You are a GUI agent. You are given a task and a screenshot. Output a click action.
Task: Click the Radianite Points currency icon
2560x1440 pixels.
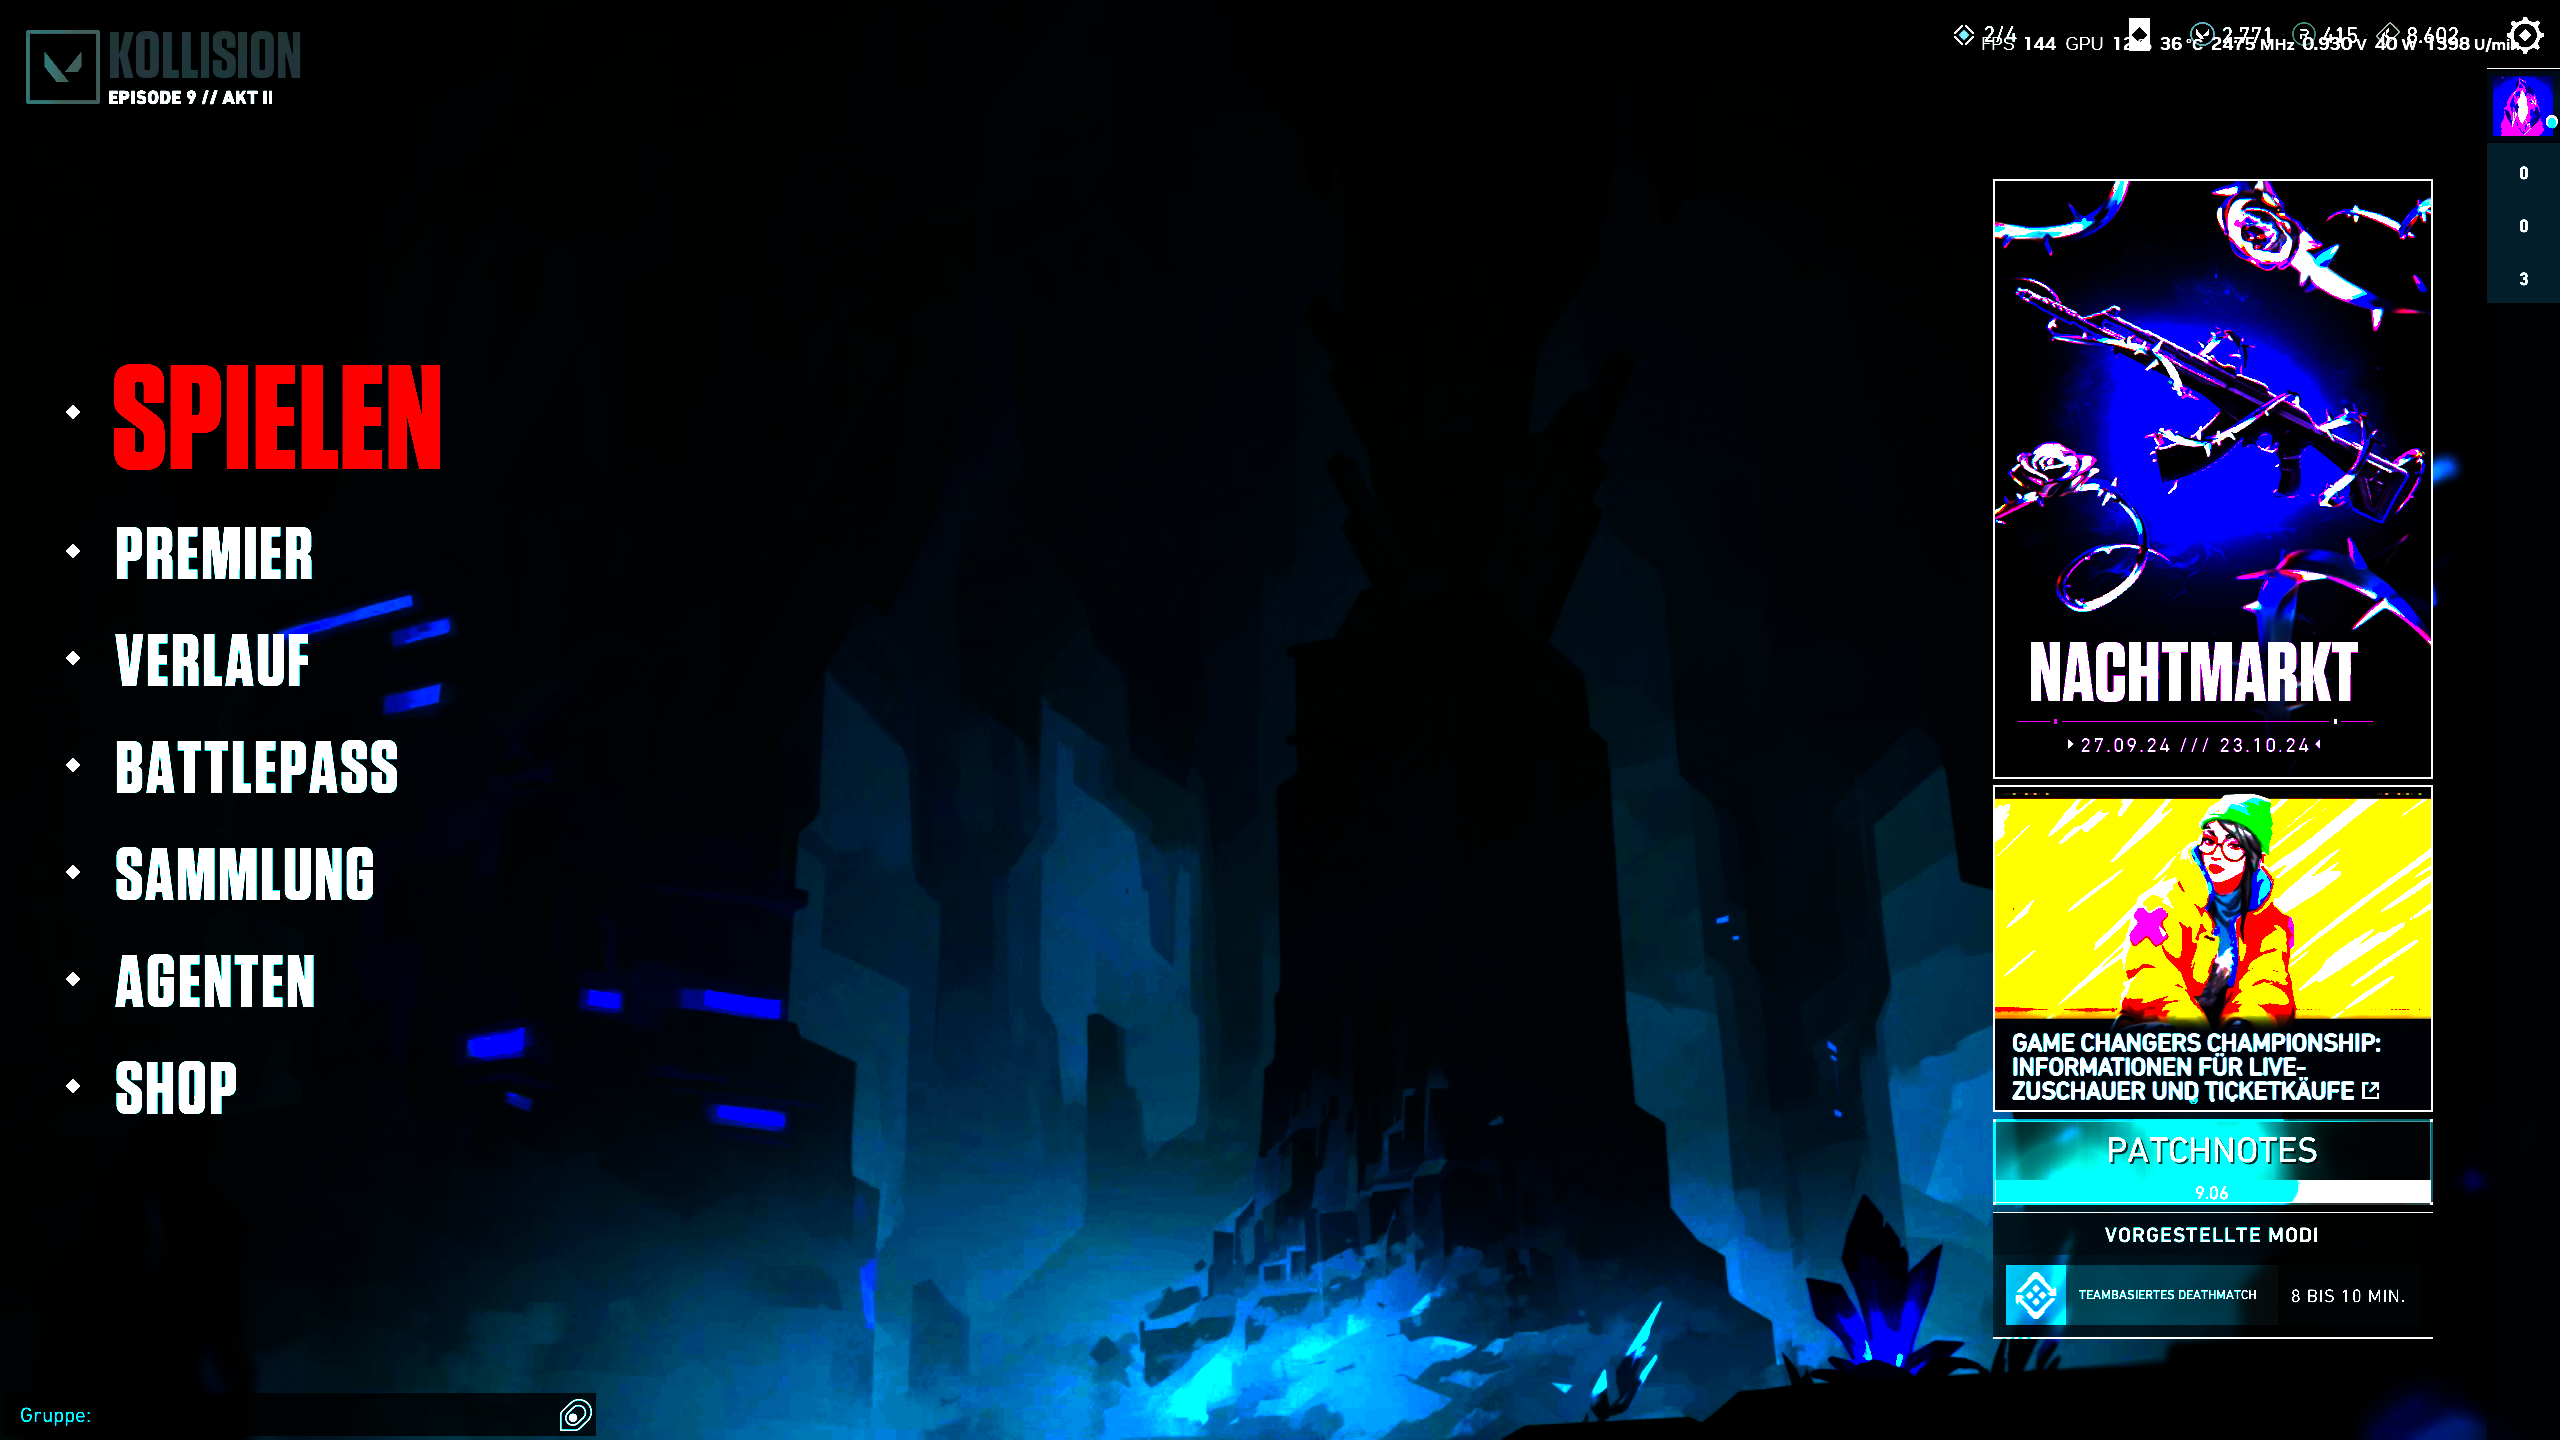(2304, 34)
